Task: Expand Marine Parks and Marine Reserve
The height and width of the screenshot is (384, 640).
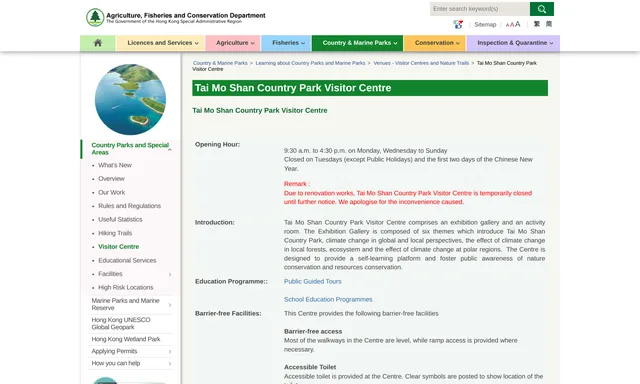Action: tap(170, 305)
